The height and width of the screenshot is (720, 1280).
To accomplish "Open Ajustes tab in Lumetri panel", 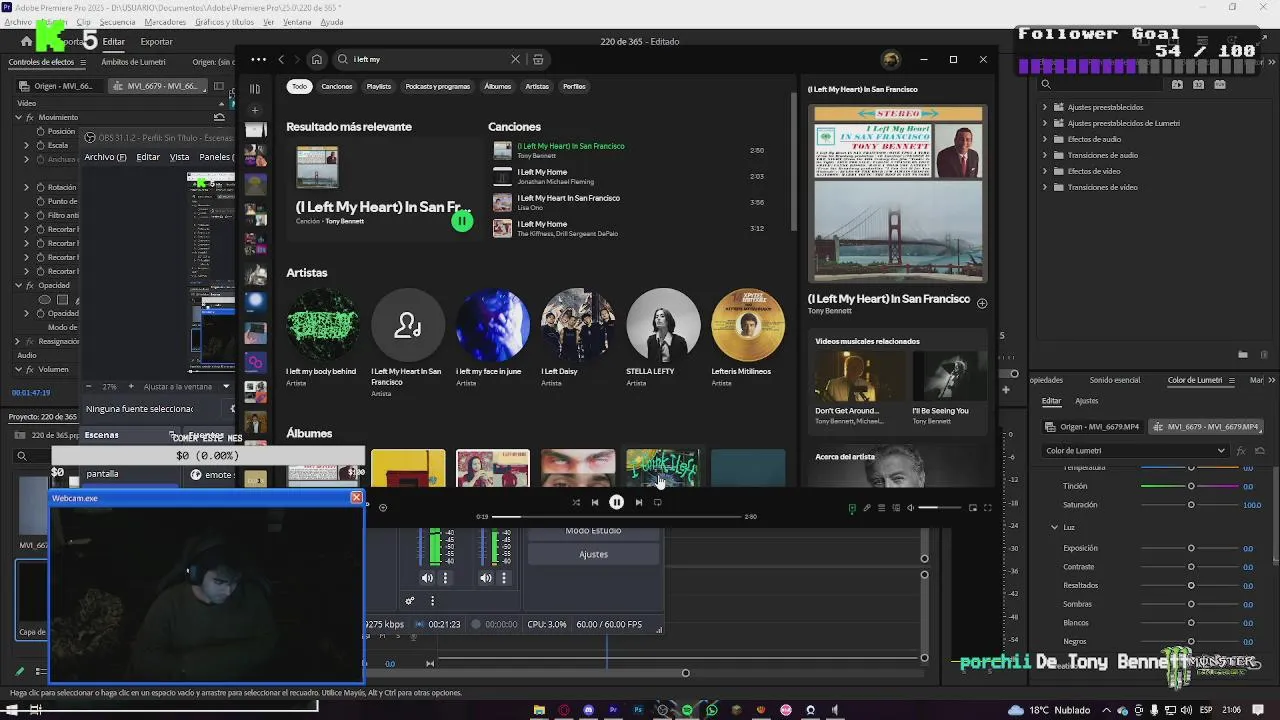I will pos(1086,401).
